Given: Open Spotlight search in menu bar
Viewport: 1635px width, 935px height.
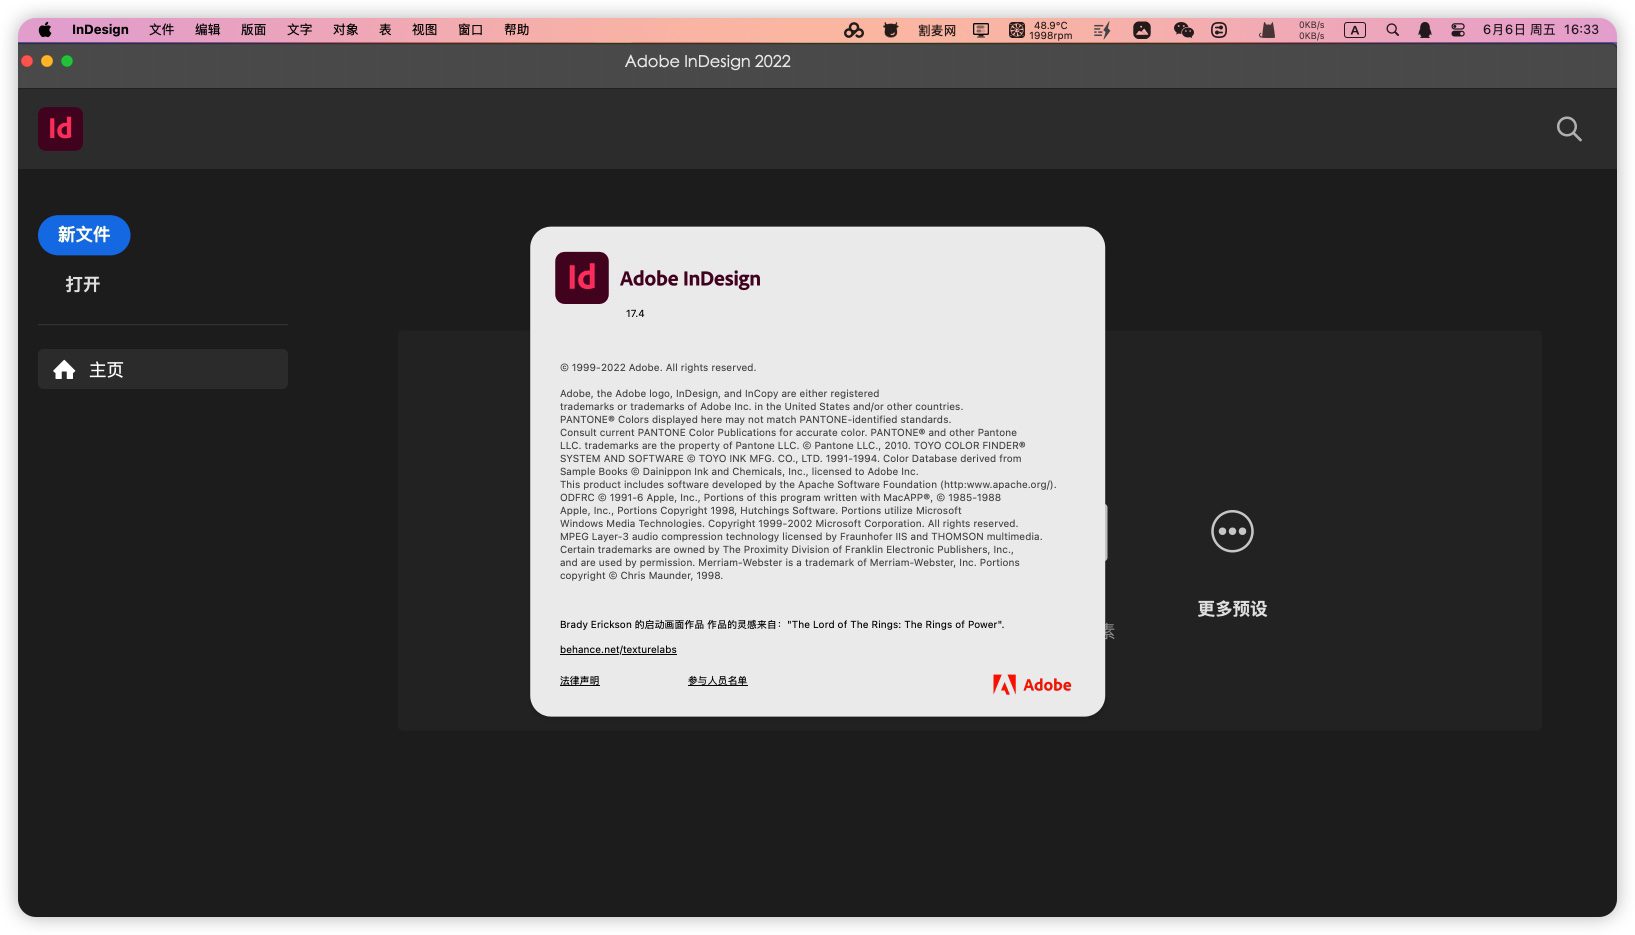Looking at the screenshot, I should click(1392, 30).
